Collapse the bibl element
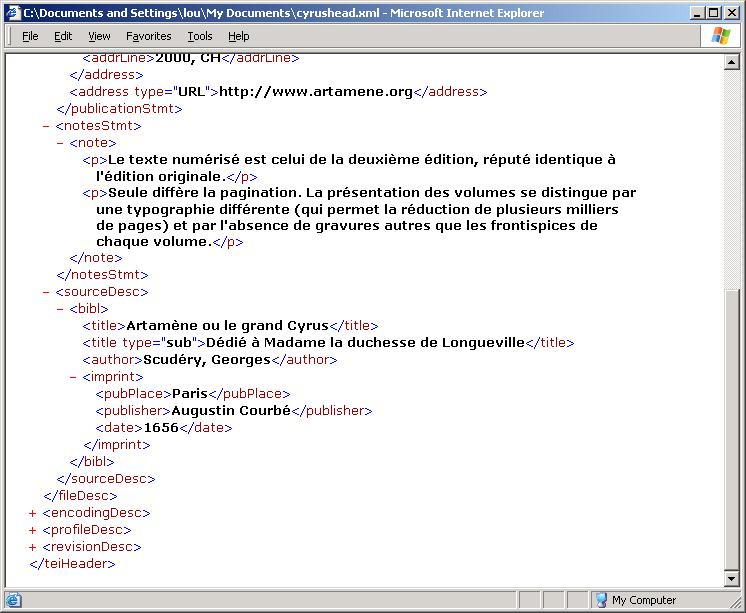Screen dimensions: 746x613 click(x=60, y=309)
